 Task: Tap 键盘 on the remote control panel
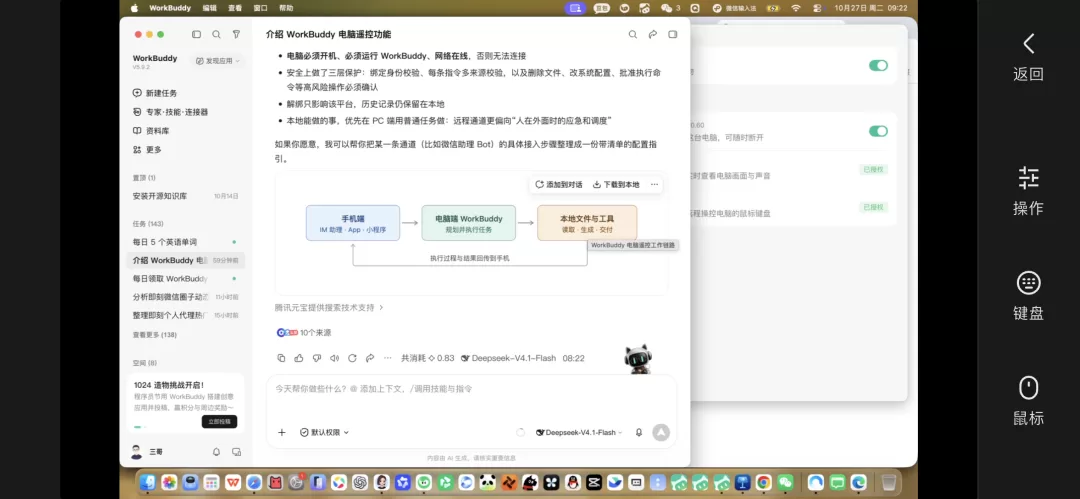[1028, 296]
